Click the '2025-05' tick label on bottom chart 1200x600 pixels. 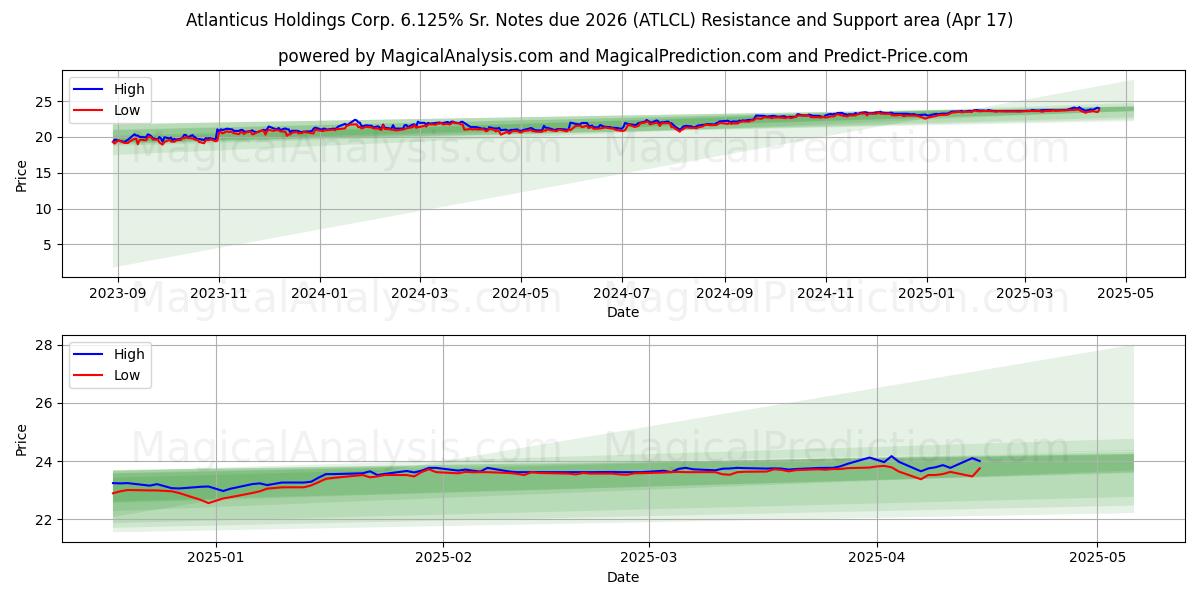click(x=1097, y=559)
